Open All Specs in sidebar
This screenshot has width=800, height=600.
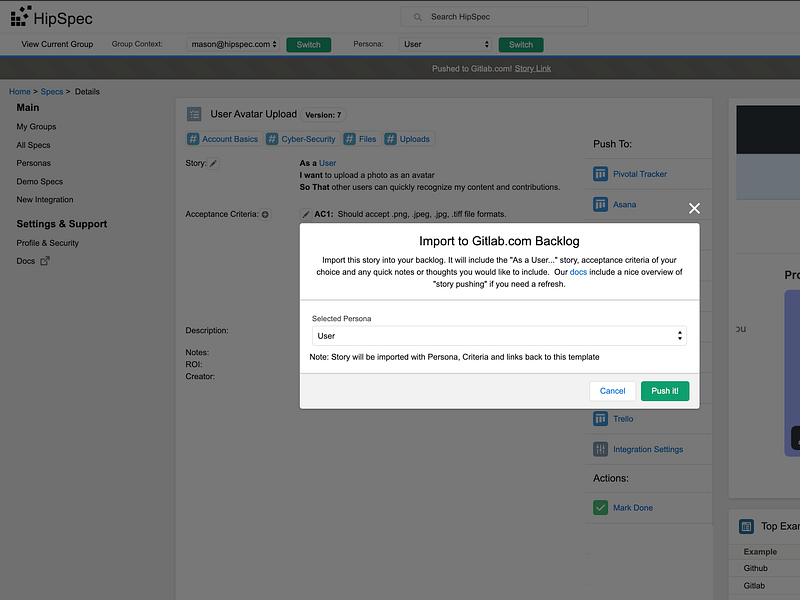[33, 145]
